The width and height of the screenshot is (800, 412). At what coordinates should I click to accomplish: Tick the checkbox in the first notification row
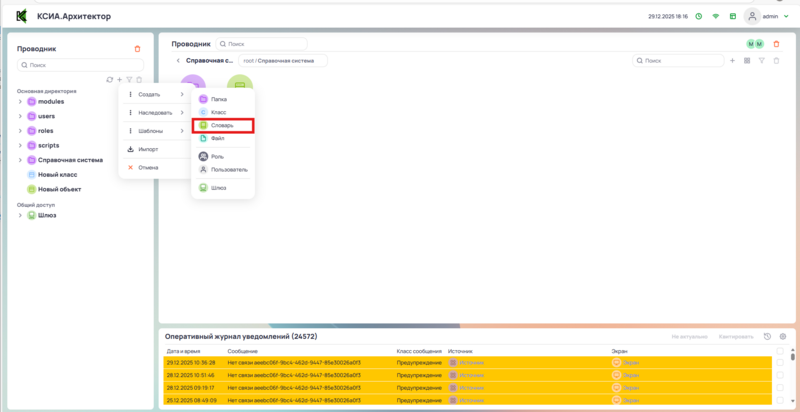(780, 362)
